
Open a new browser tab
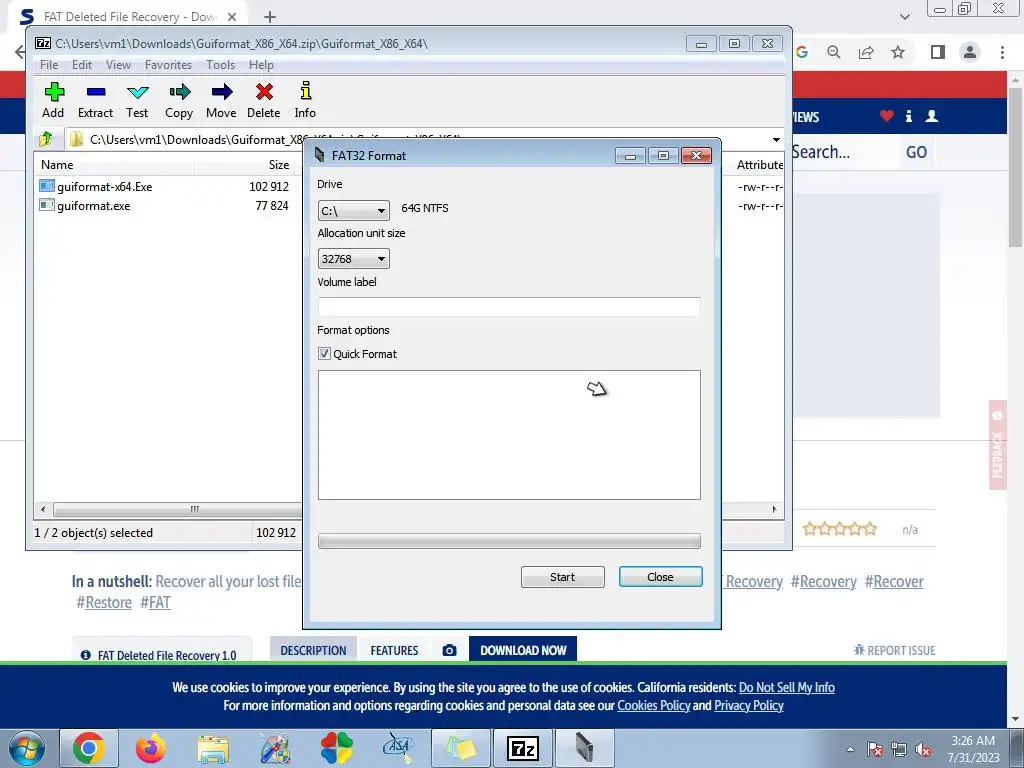(270, 17)
